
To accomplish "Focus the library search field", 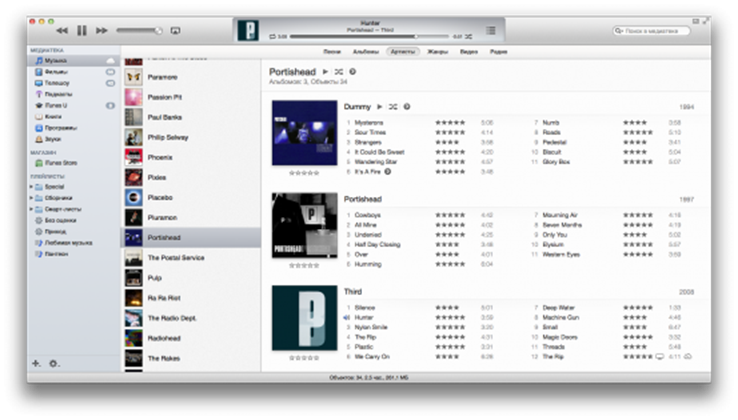I will pos(651,31).
